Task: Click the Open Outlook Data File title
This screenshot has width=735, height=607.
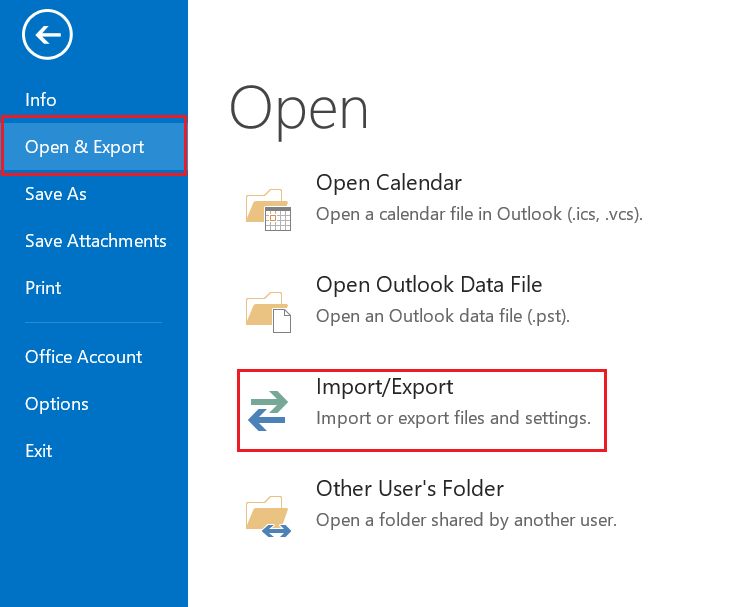Action: pos(429,285)
